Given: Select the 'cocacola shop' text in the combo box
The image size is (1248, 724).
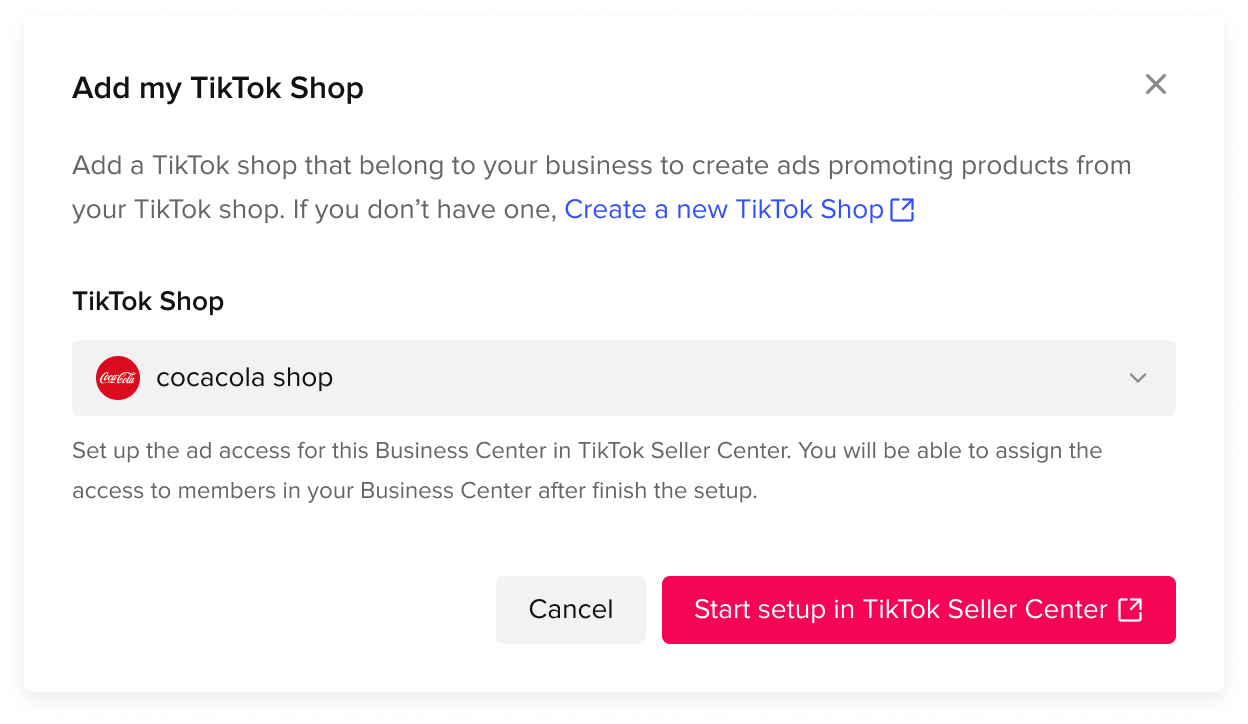Looking at the screenshot, I should (244, 378).
